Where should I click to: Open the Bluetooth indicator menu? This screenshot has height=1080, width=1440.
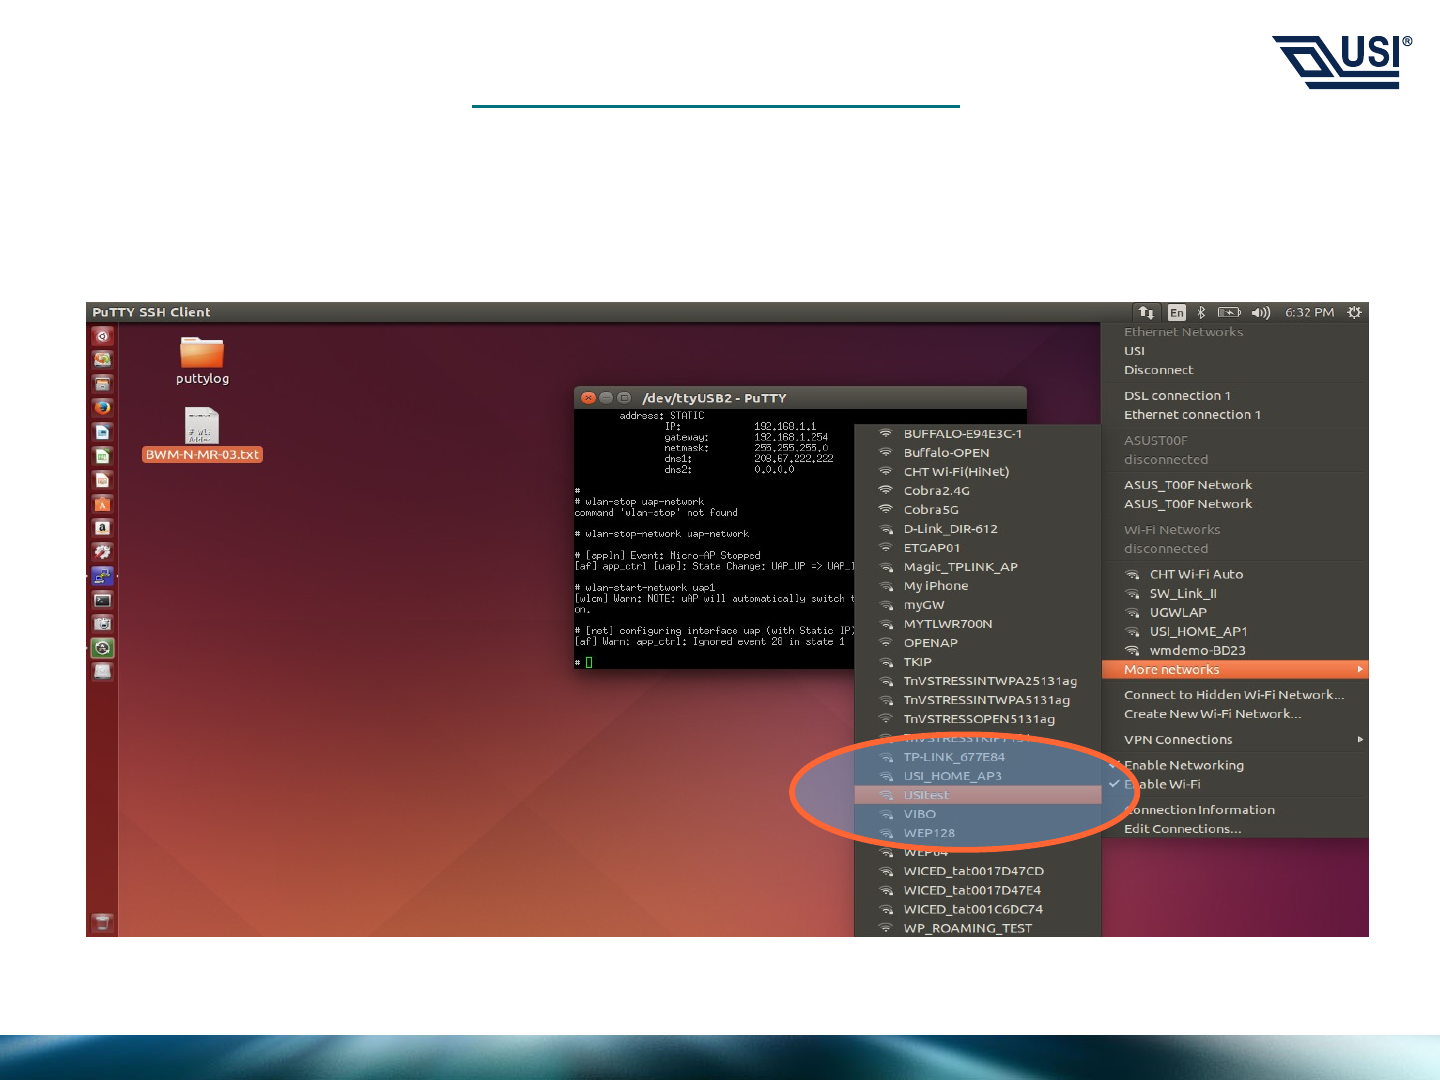1202,313
